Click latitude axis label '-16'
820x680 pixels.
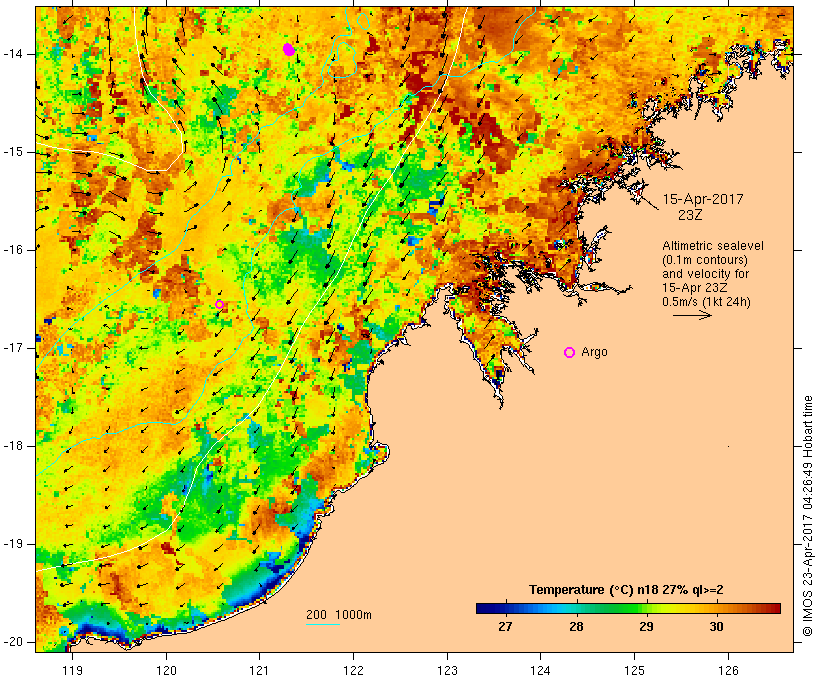(12, 250)
